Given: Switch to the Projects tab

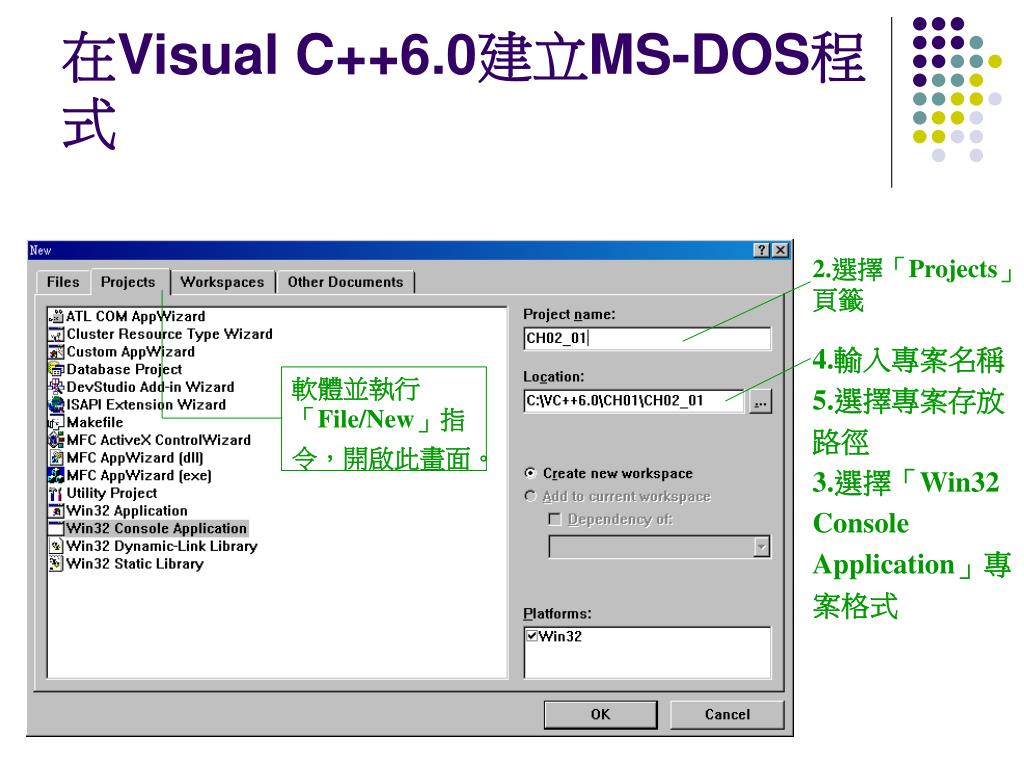Looking at the screenshot, I should 129,281.
